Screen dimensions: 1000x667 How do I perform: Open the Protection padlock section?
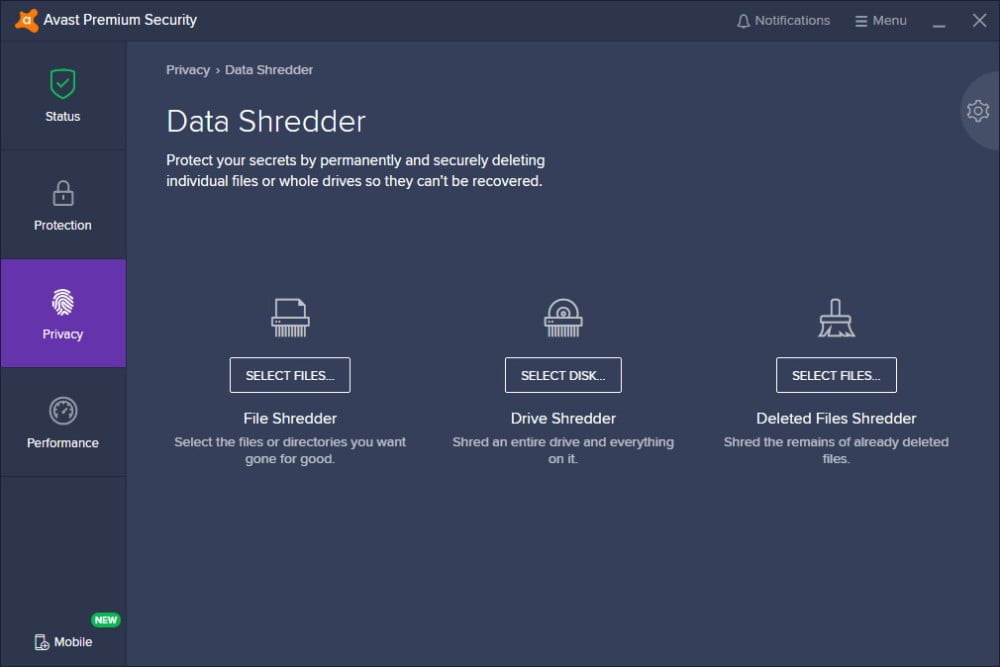click(x=62, y=205)
